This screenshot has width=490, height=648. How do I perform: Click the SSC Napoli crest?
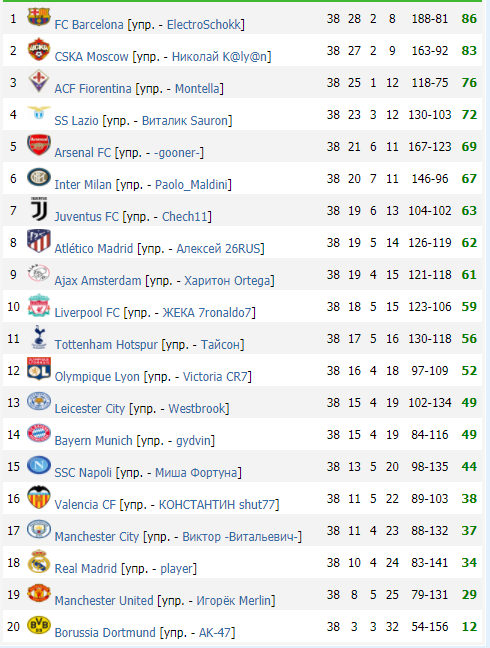pos(39,465)
